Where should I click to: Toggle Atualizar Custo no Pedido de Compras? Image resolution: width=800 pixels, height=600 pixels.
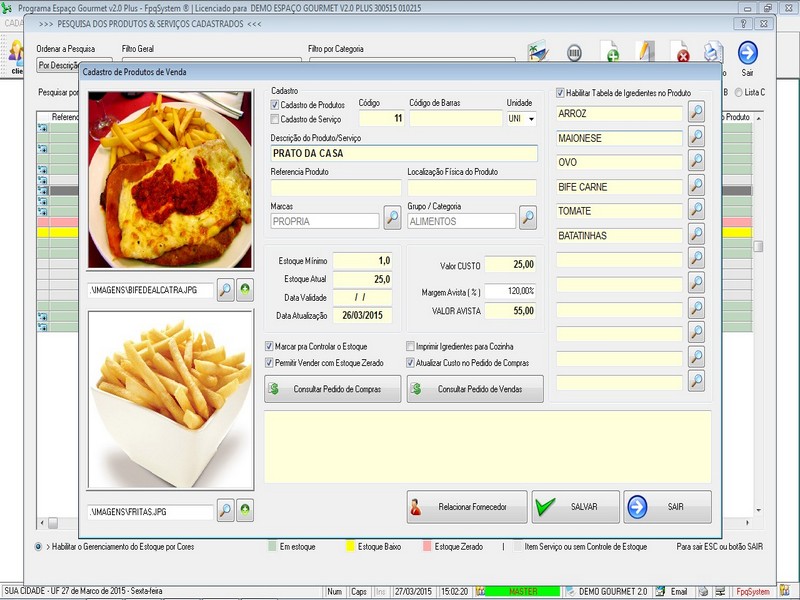(x=410, y=363)
